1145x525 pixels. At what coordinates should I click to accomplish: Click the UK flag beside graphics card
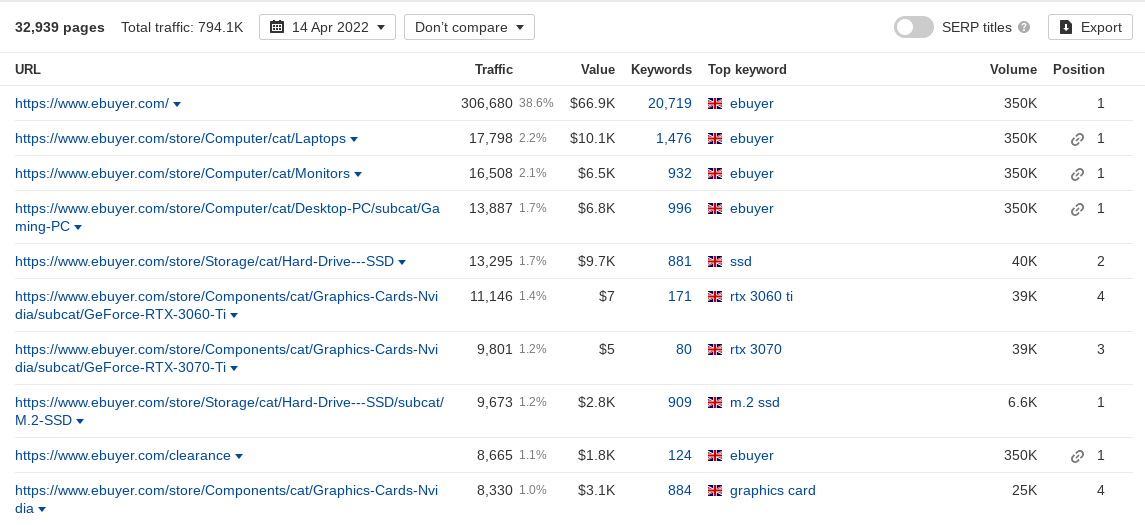coord(715,491)
